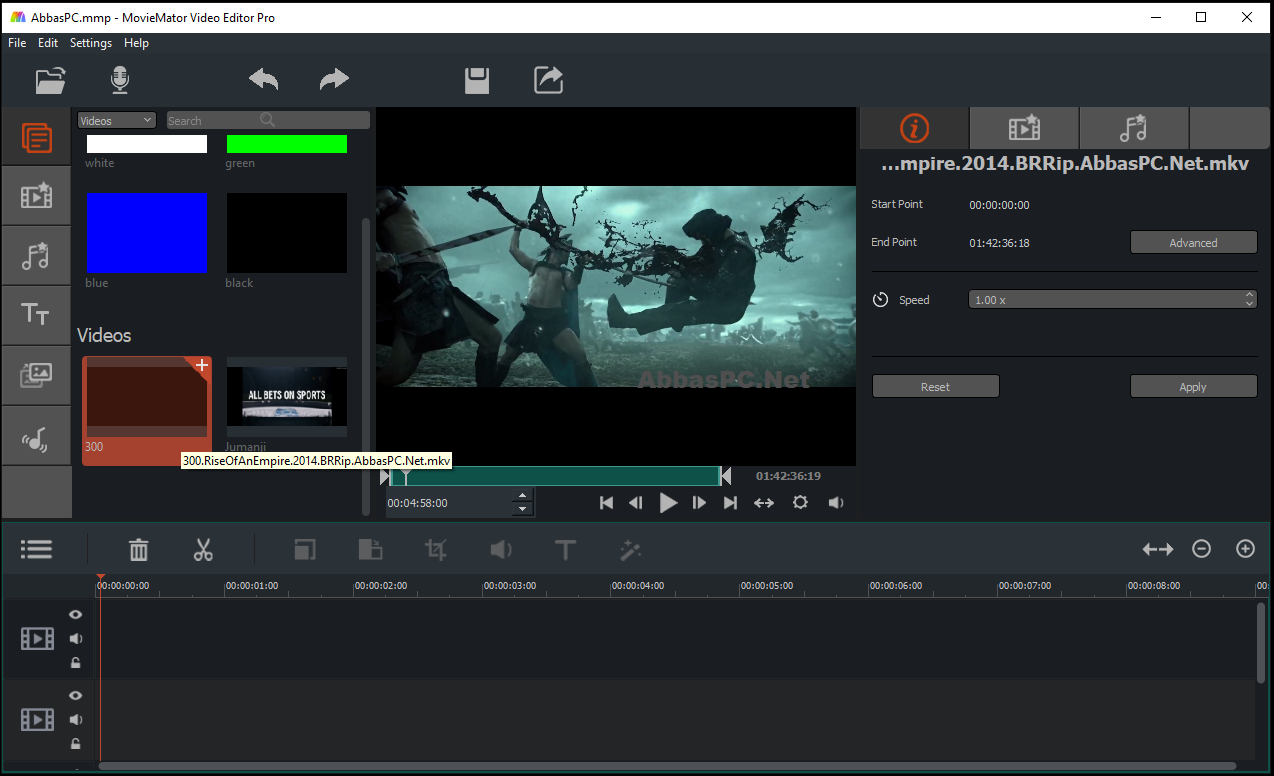
Task: Delete selected clip with trash icon
Action: (139, 549)
